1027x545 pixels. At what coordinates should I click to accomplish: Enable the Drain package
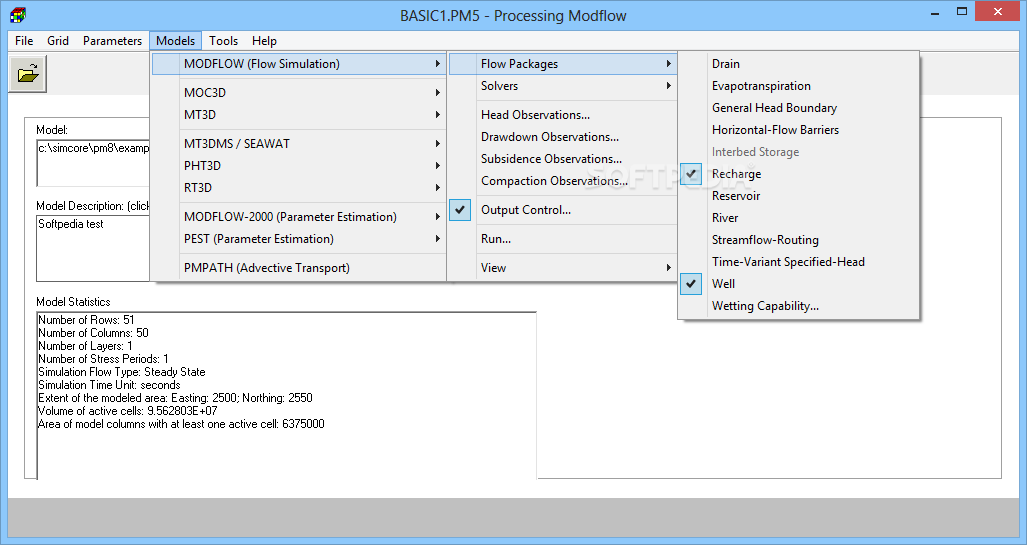coord(798,64)
